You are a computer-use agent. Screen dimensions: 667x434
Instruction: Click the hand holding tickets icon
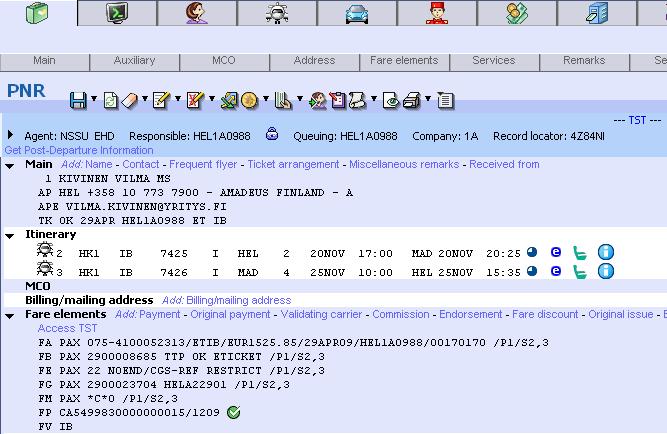[x=282, y=100]
